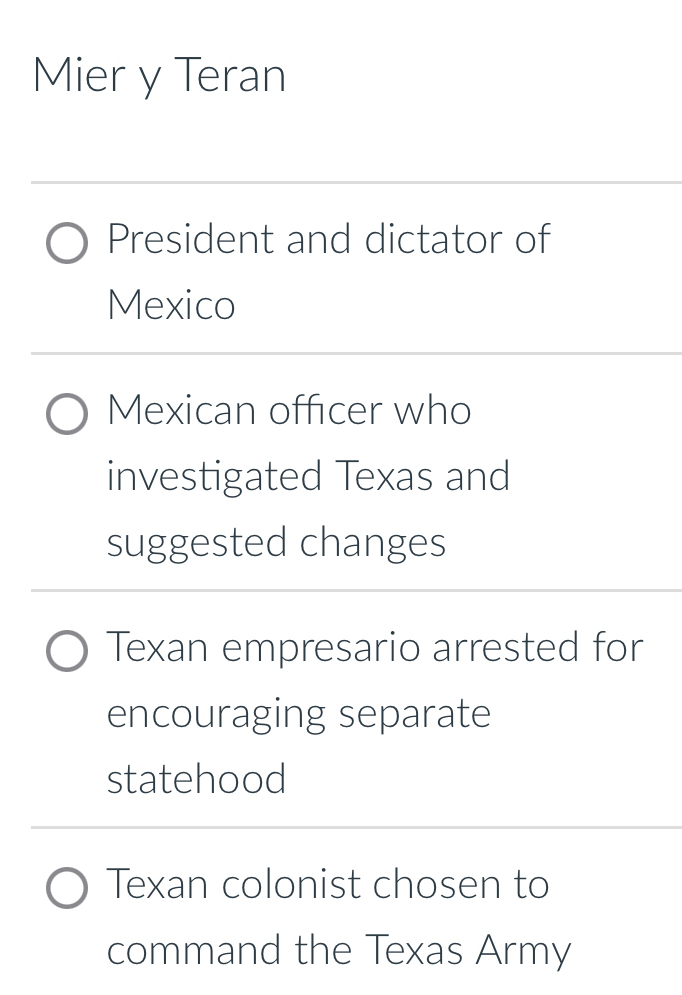Click the 'Mier y Teran' question heading
Image resolution: width=682 pixels, height=995 pixels.
point(159,76)
